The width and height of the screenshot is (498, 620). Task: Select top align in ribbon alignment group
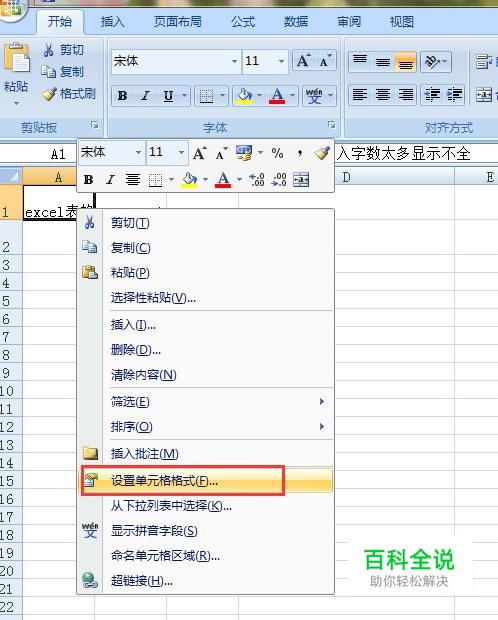point(360,62)
